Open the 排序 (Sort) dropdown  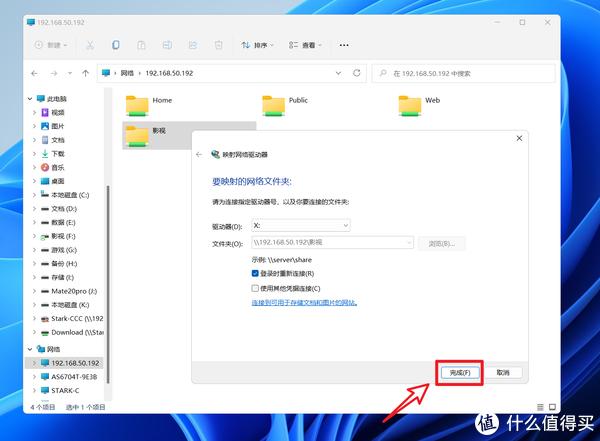(258, 45)
